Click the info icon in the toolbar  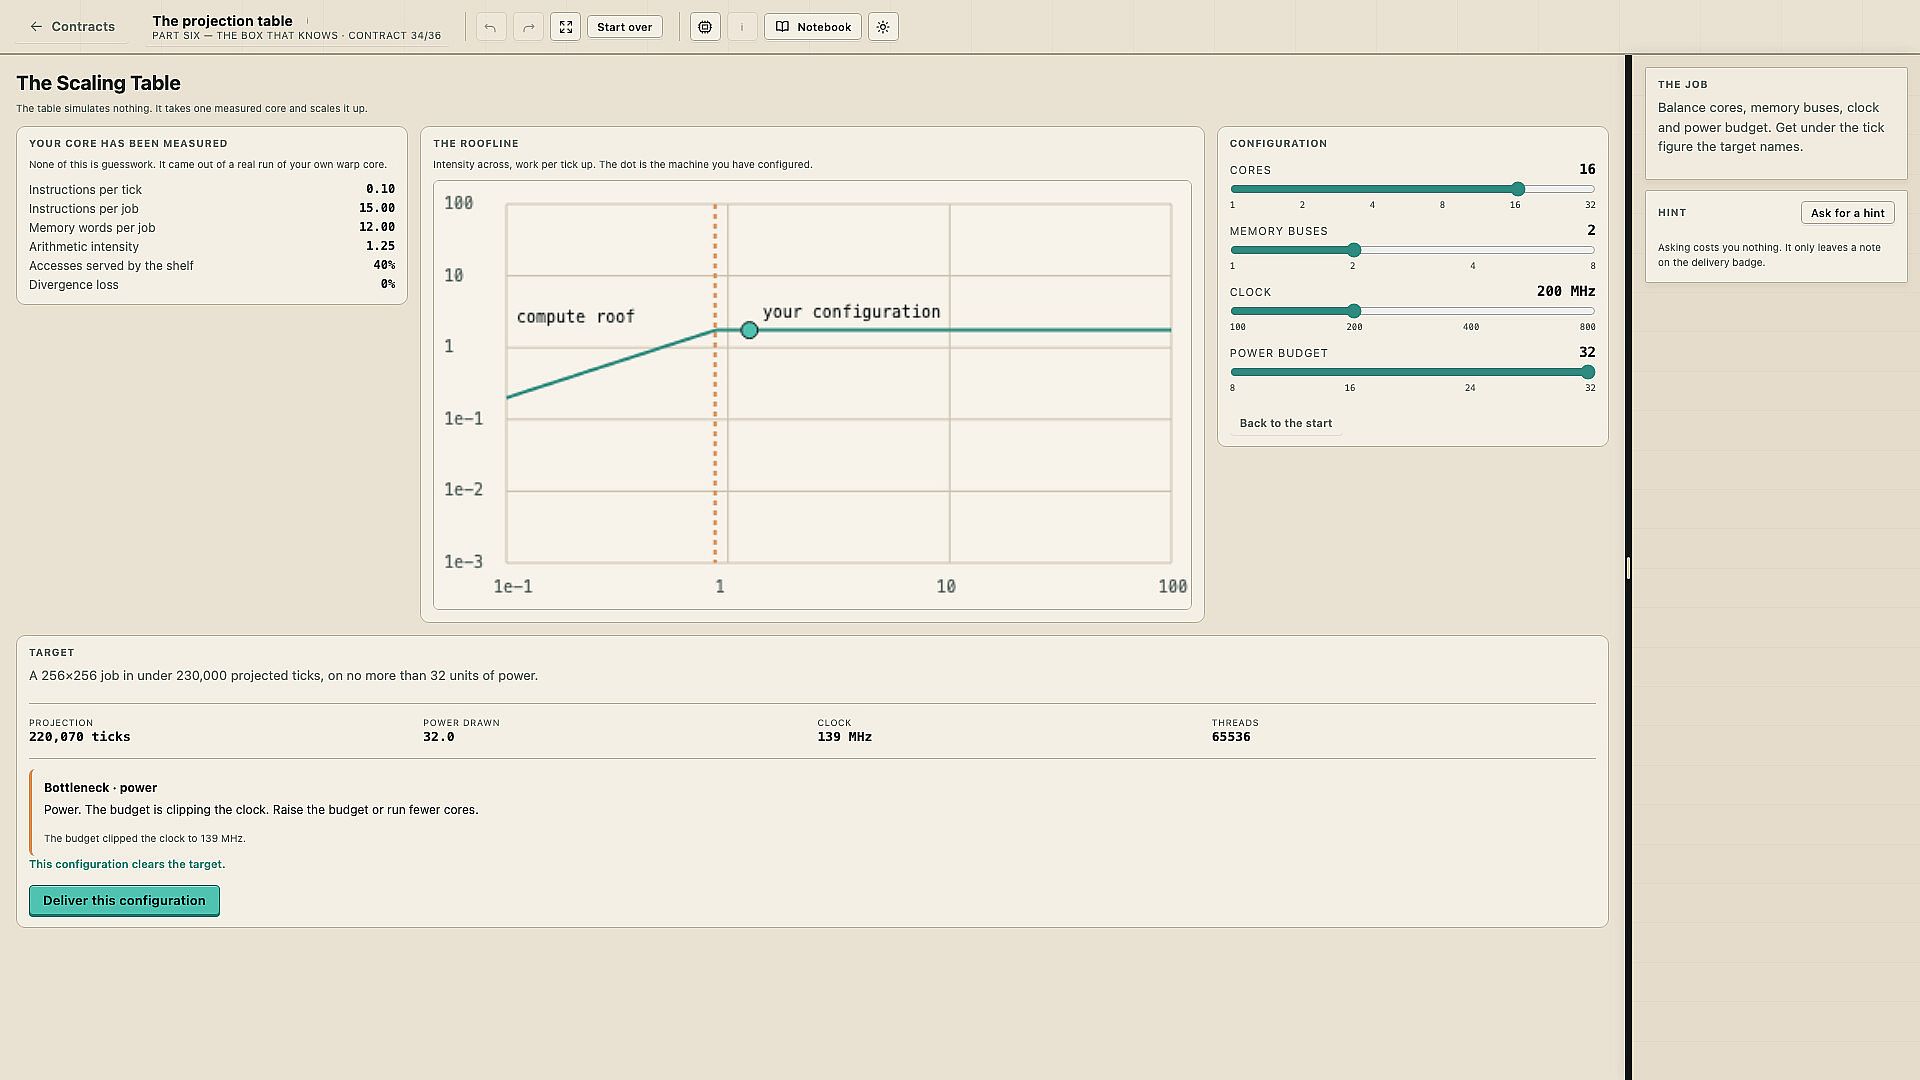742,27
